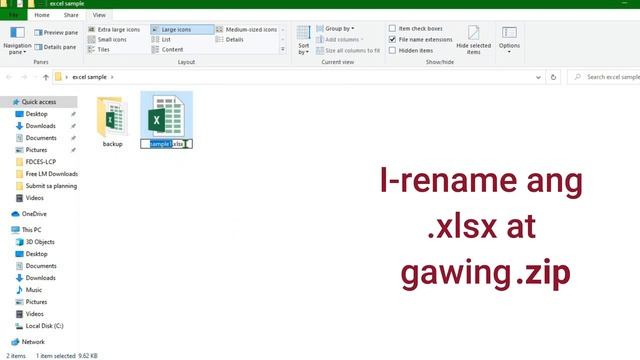This screenshot has height=360, width=640.
Task: Select Quick access in sidebar
Action: [x=39, y=102]
